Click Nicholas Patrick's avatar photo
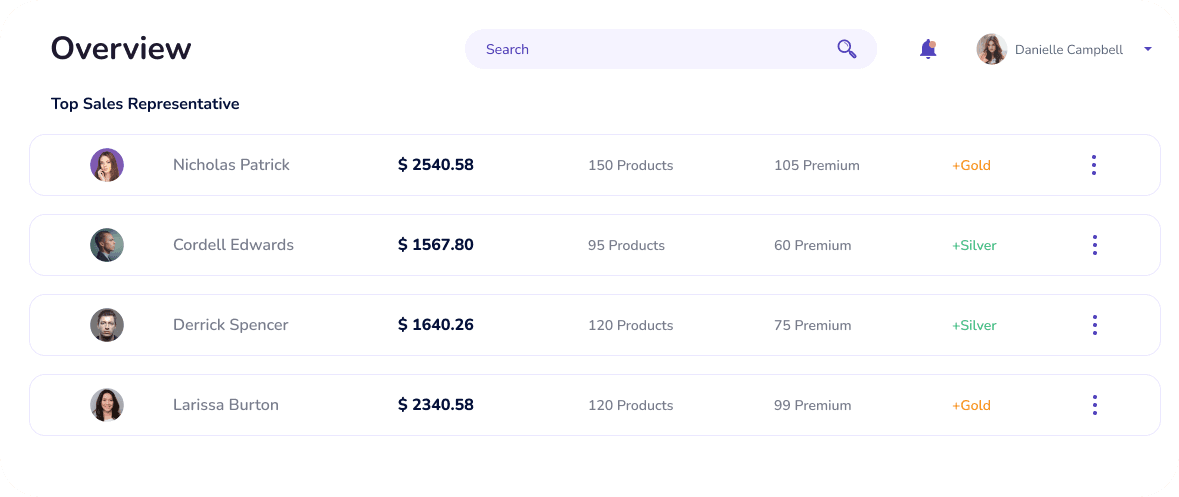 coord(107,165)
